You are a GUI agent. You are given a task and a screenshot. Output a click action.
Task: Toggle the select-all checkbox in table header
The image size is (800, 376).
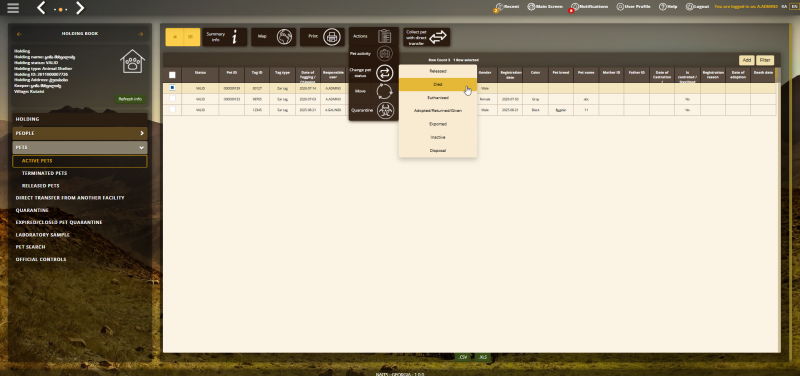(x=172, y=74)
